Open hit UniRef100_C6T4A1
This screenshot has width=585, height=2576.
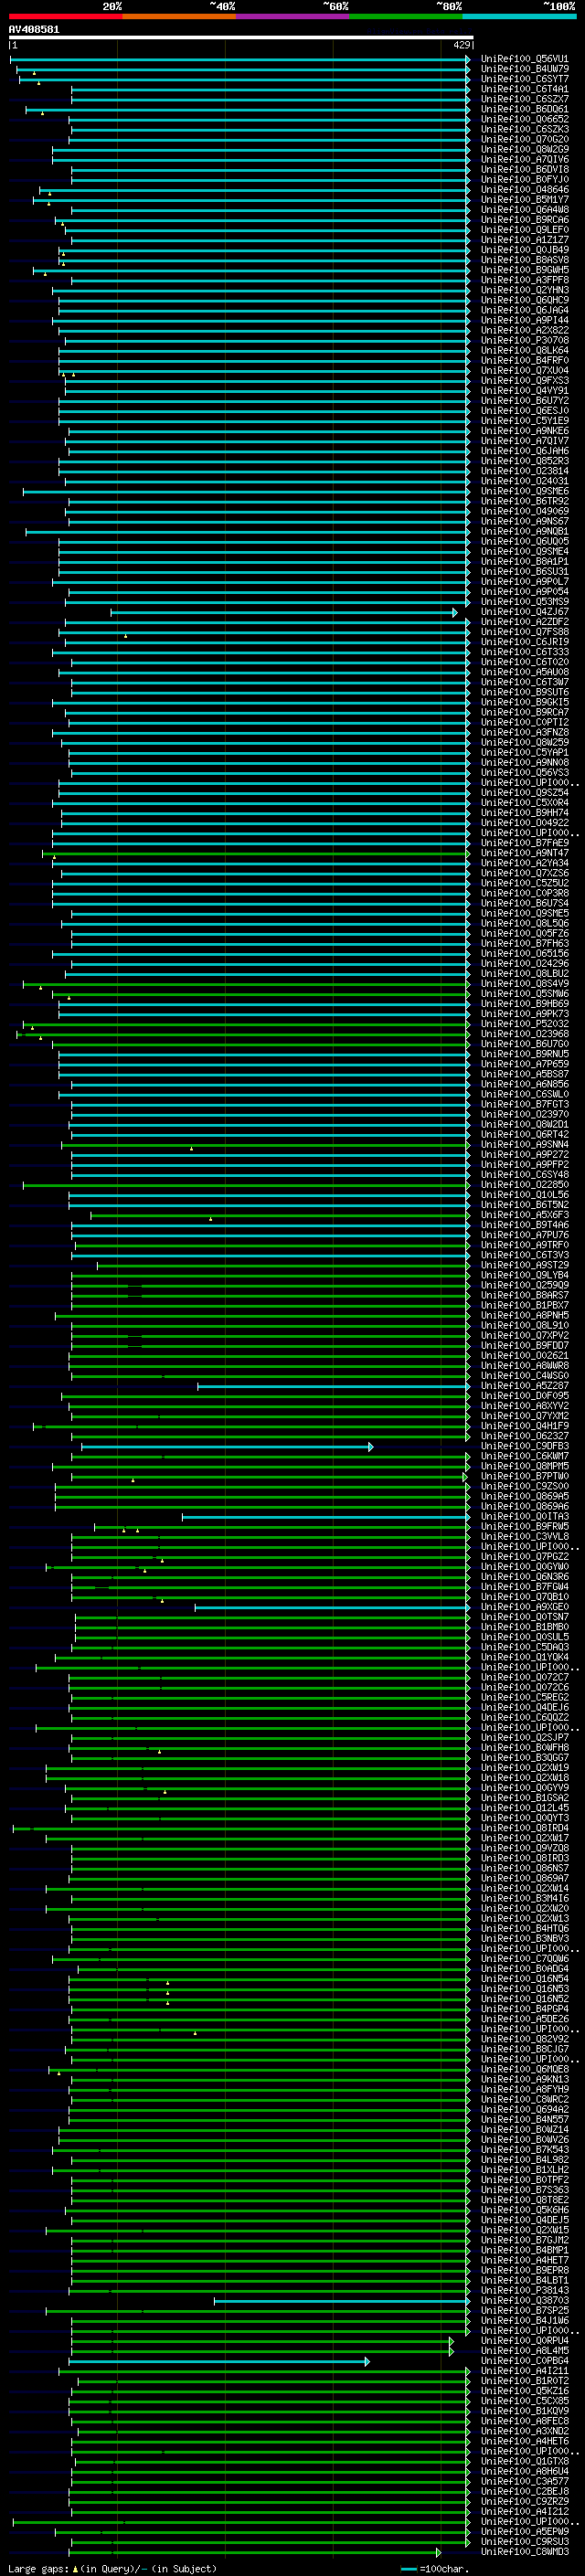tap(525, 89)
